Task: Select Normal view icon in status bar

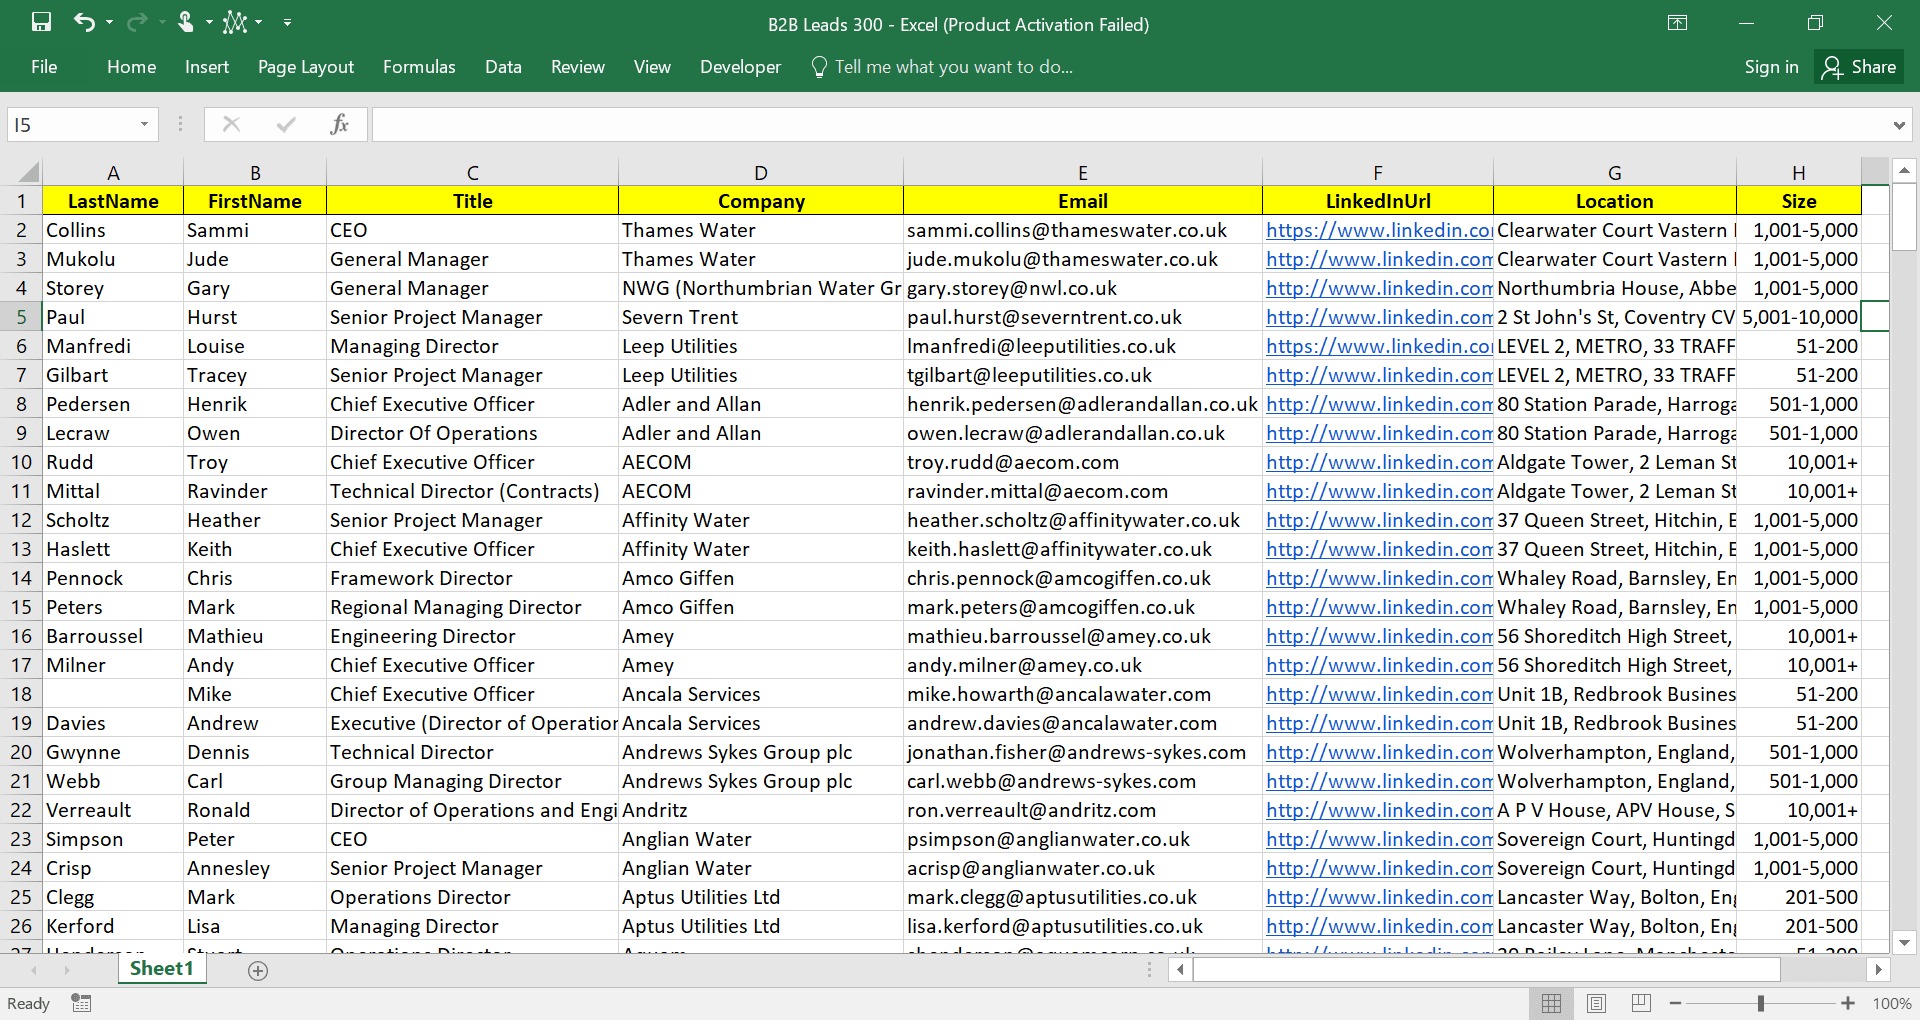Action: click(x=1552, y=1003)
